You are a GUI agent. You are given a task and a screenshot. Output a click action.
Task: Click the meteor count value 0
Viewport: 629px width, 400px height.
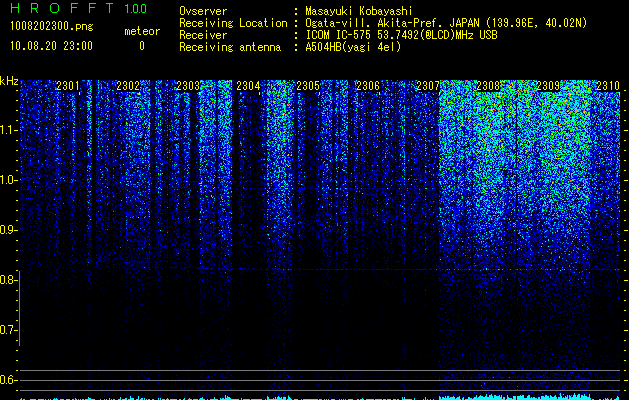pos(142,46)
